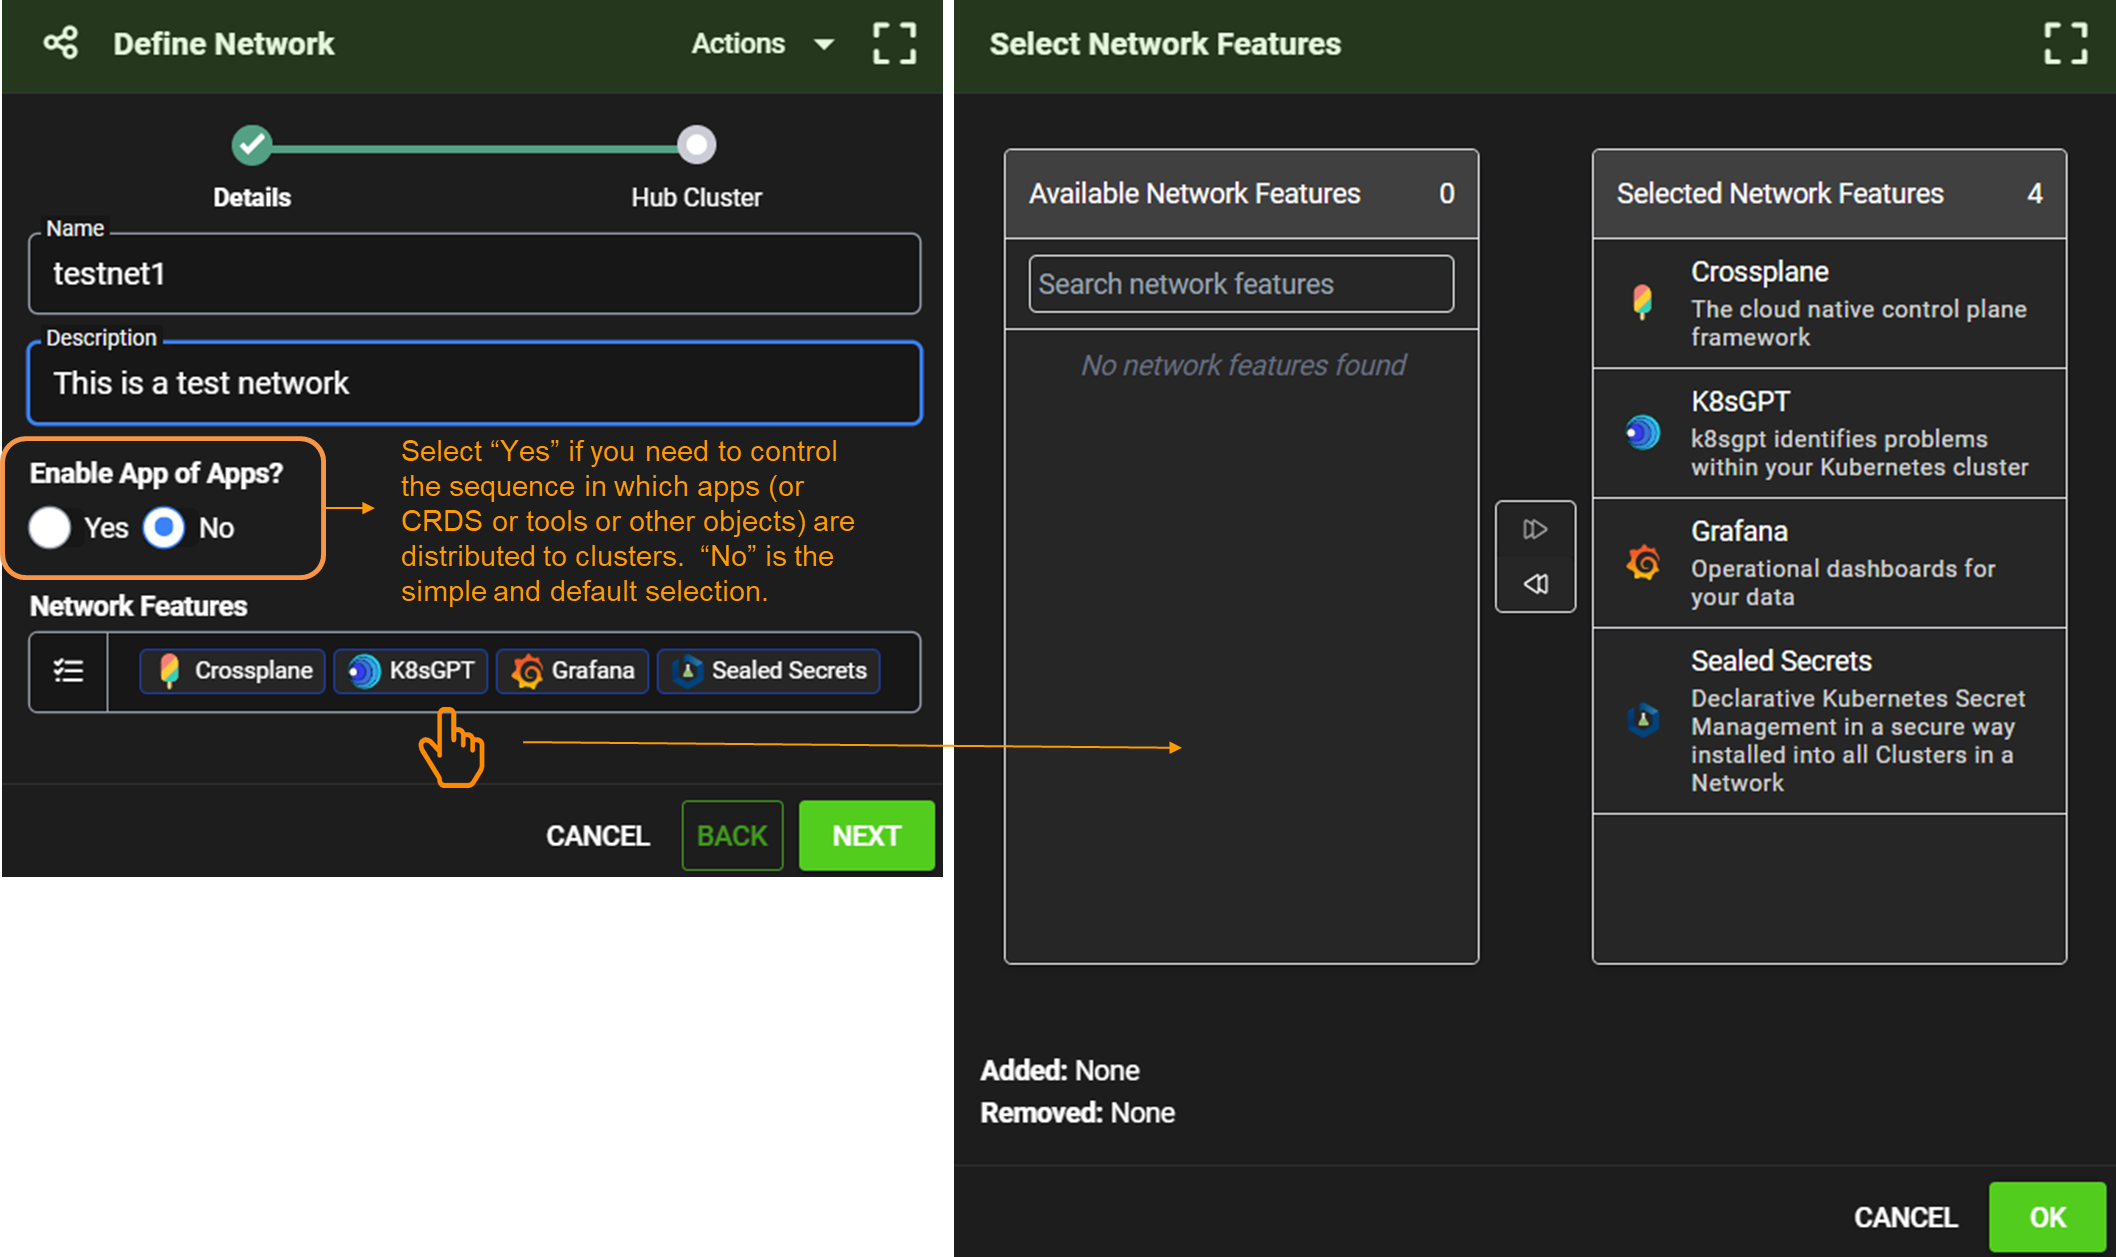Open the network features list selector icon
The width and height of the screenshot is (2116, 1257).
click(68, 671)
